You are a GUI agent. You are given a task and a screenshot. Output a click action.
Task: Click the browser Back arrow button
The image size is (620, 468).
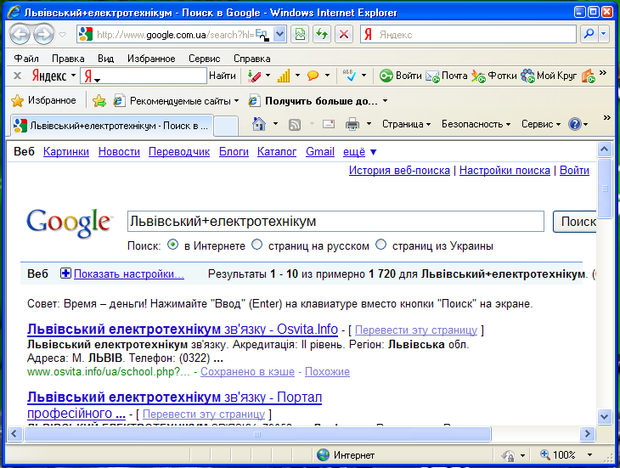(x=20, y=34)
